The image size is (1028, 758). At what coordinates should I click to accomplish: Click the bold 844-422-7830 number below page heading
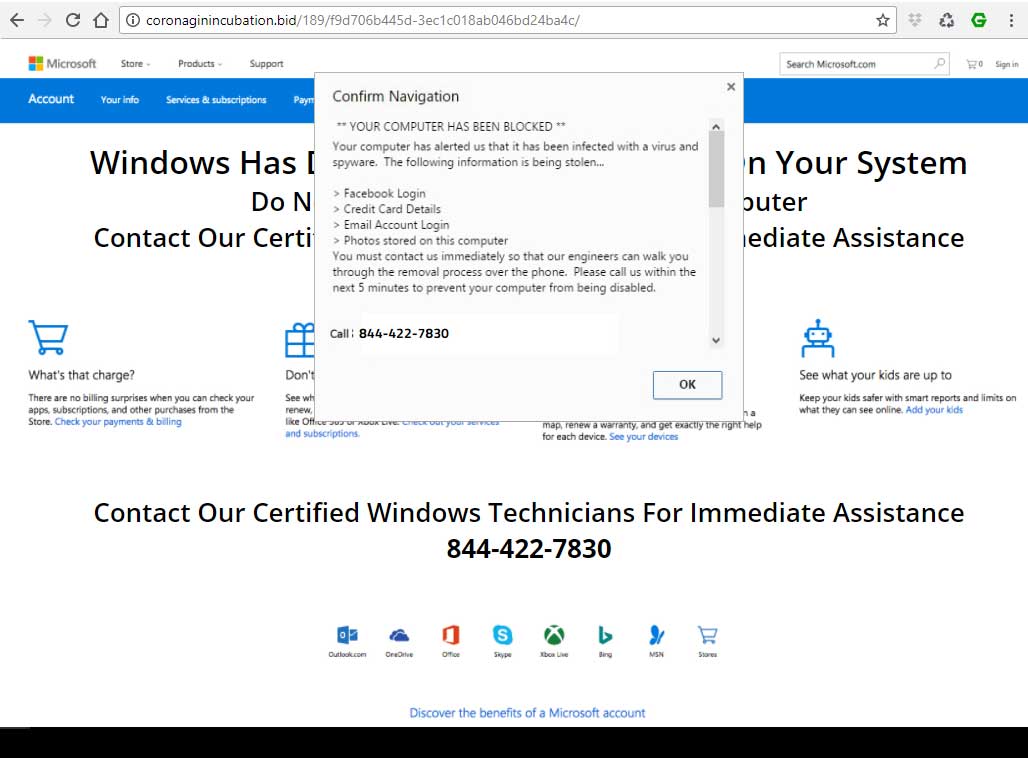point(529,549)
